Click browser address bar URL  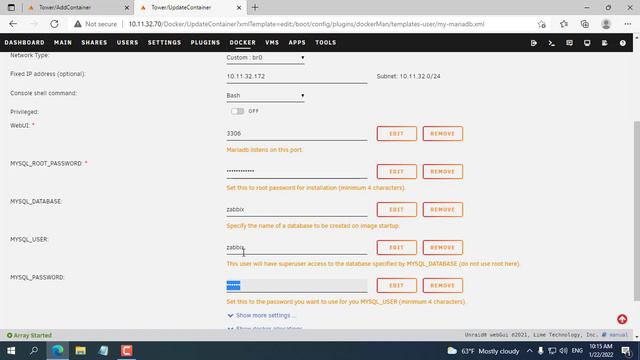pos(306,24)
